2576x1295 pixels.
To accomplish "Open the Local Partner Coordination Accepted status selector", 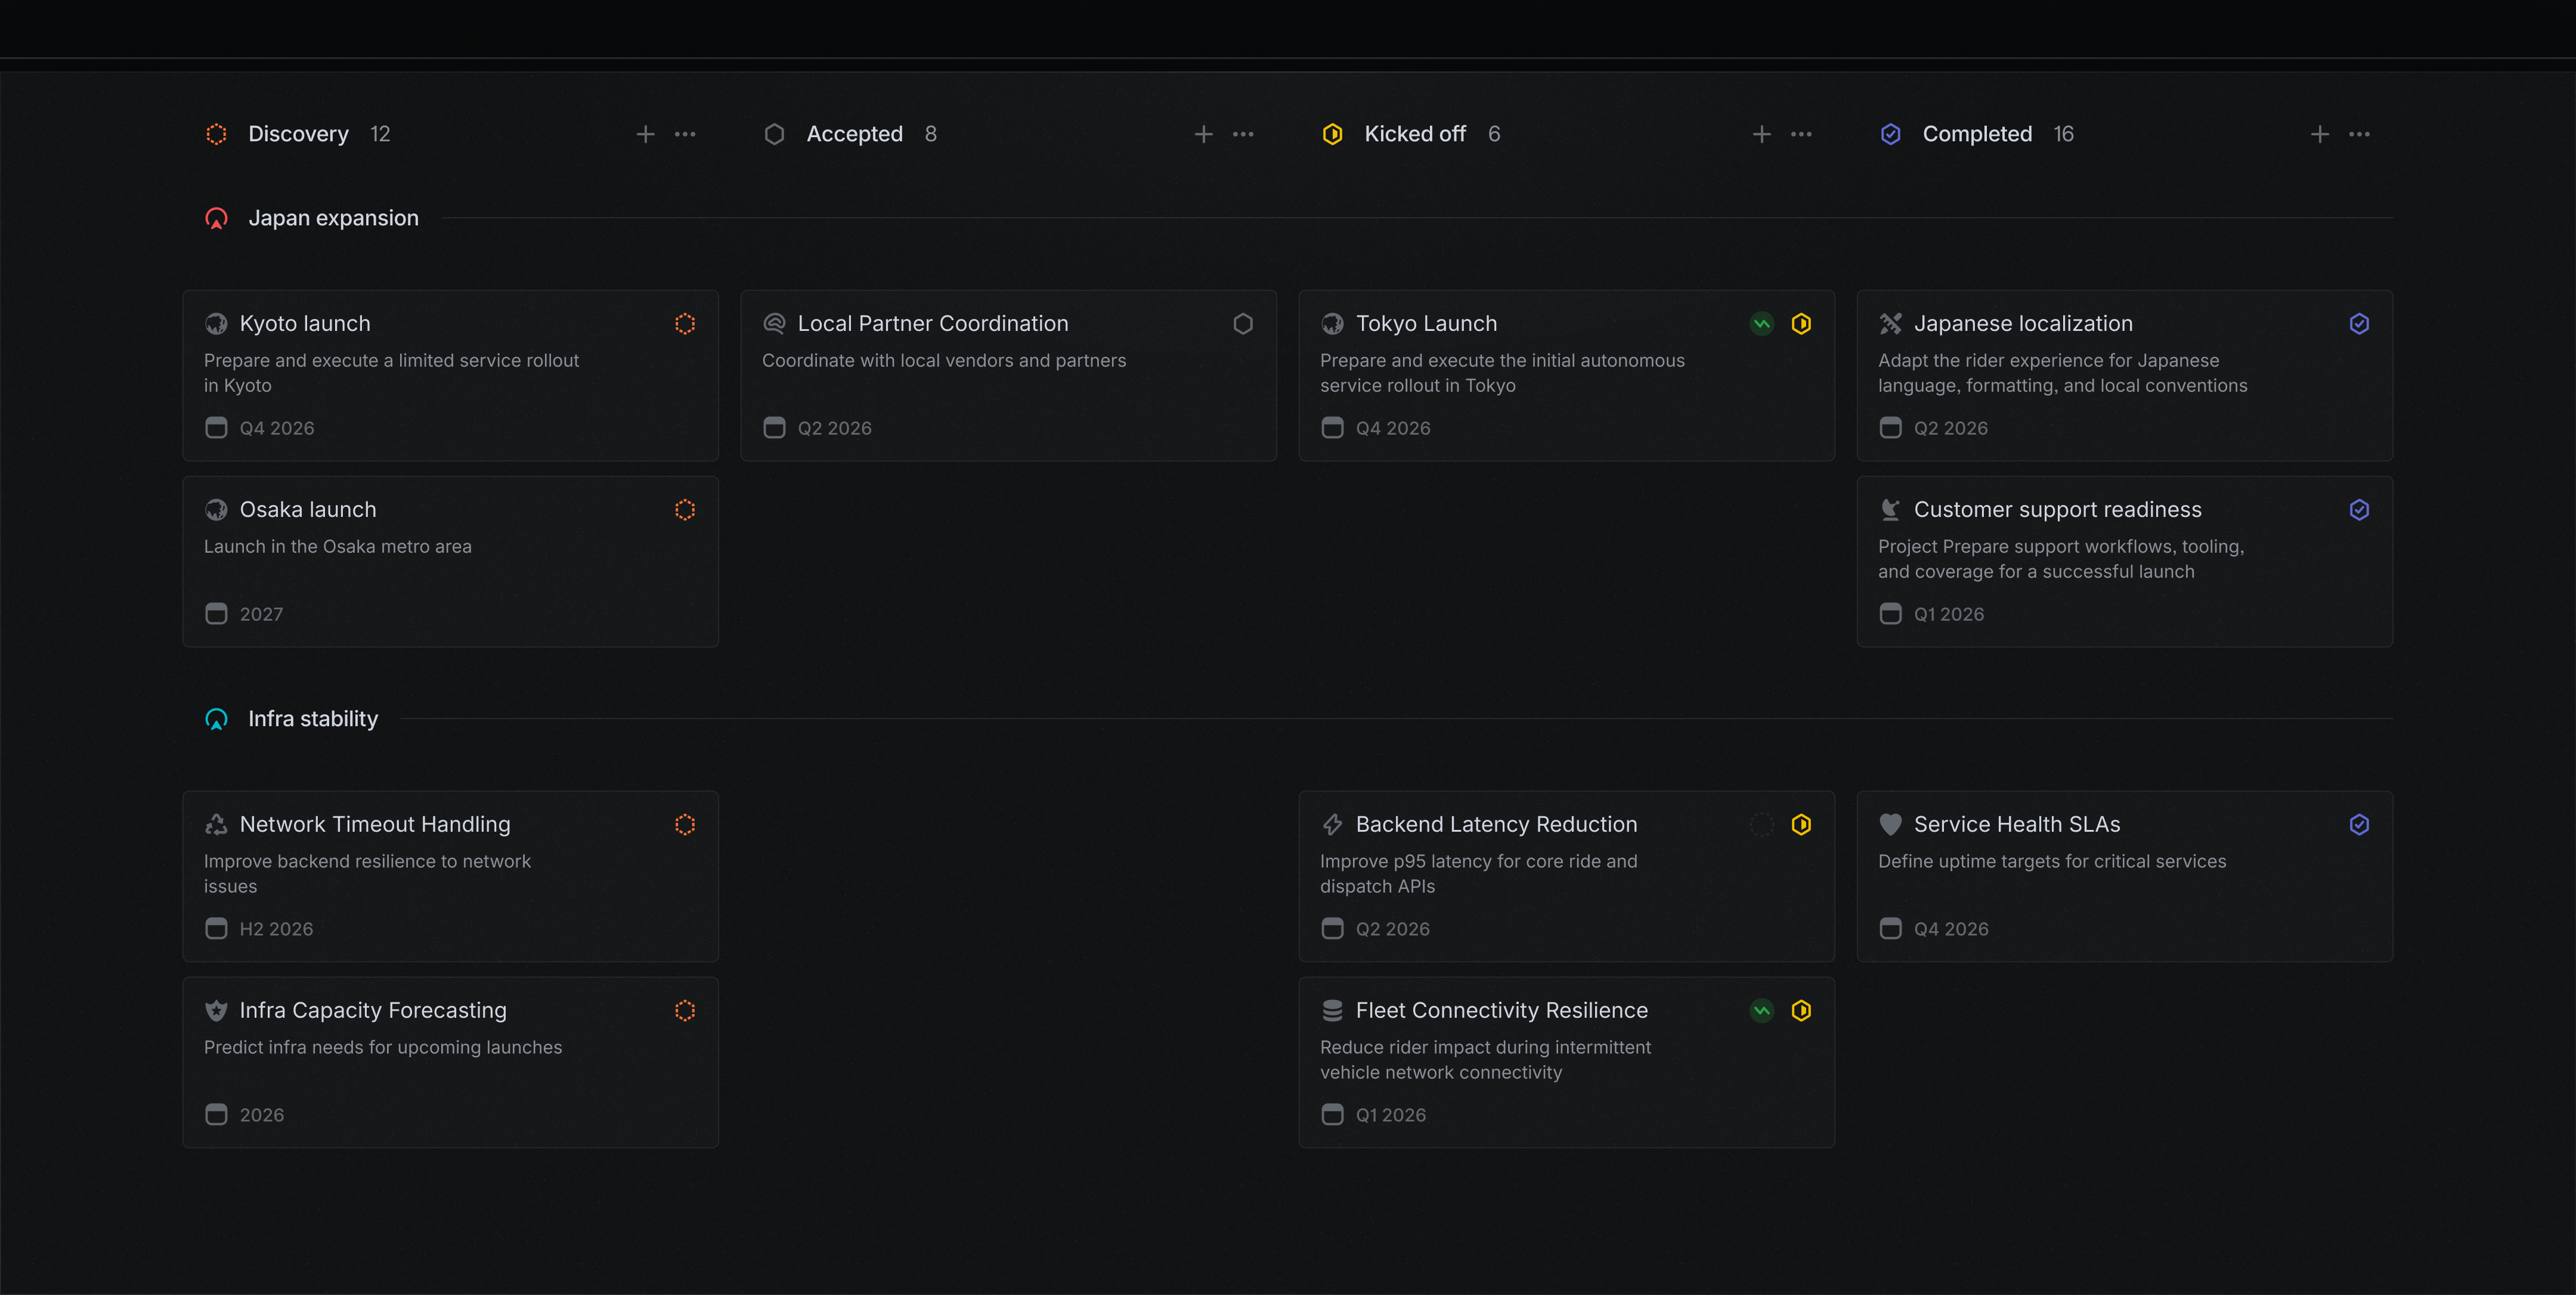I will tap(1243, 324).
